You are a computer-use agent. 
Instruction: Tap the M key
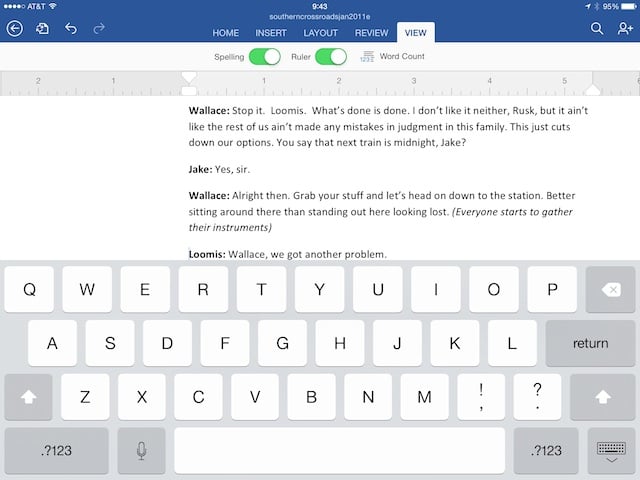coord(424,397)
